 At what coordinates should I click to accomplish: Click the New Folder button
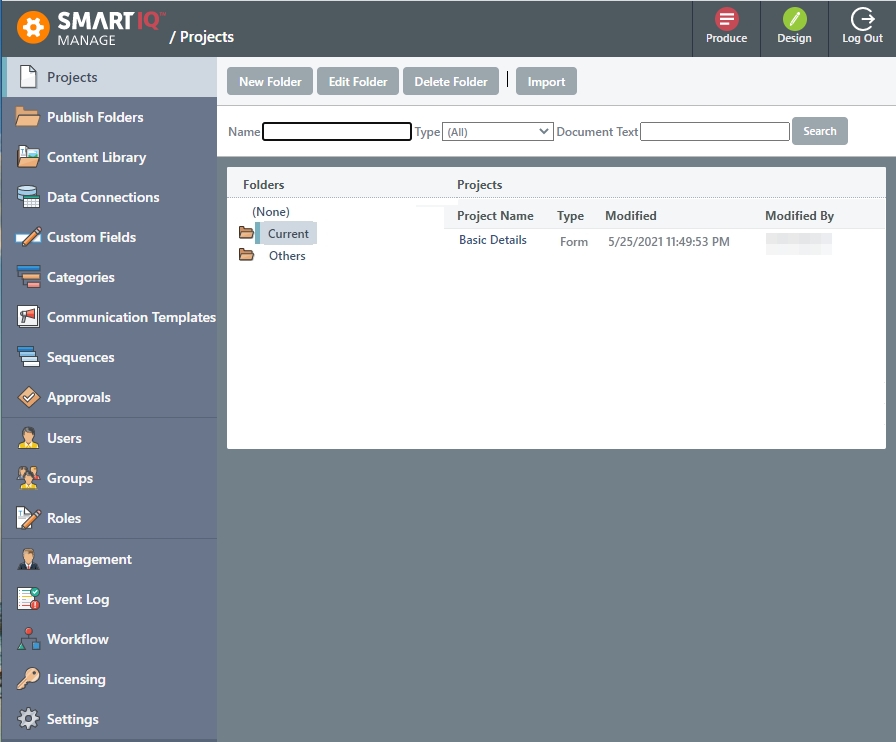tap(270, 81)
